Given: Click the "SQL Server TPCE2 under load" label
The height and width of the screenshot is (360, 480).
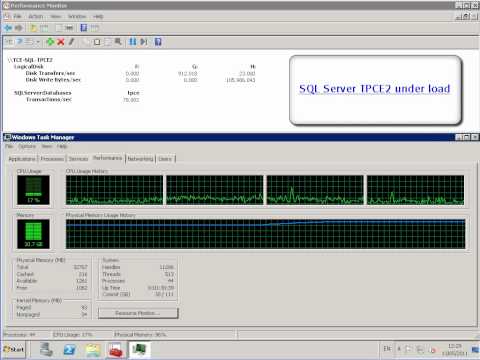Looking at the screenshot, I should tap(375, 89).
